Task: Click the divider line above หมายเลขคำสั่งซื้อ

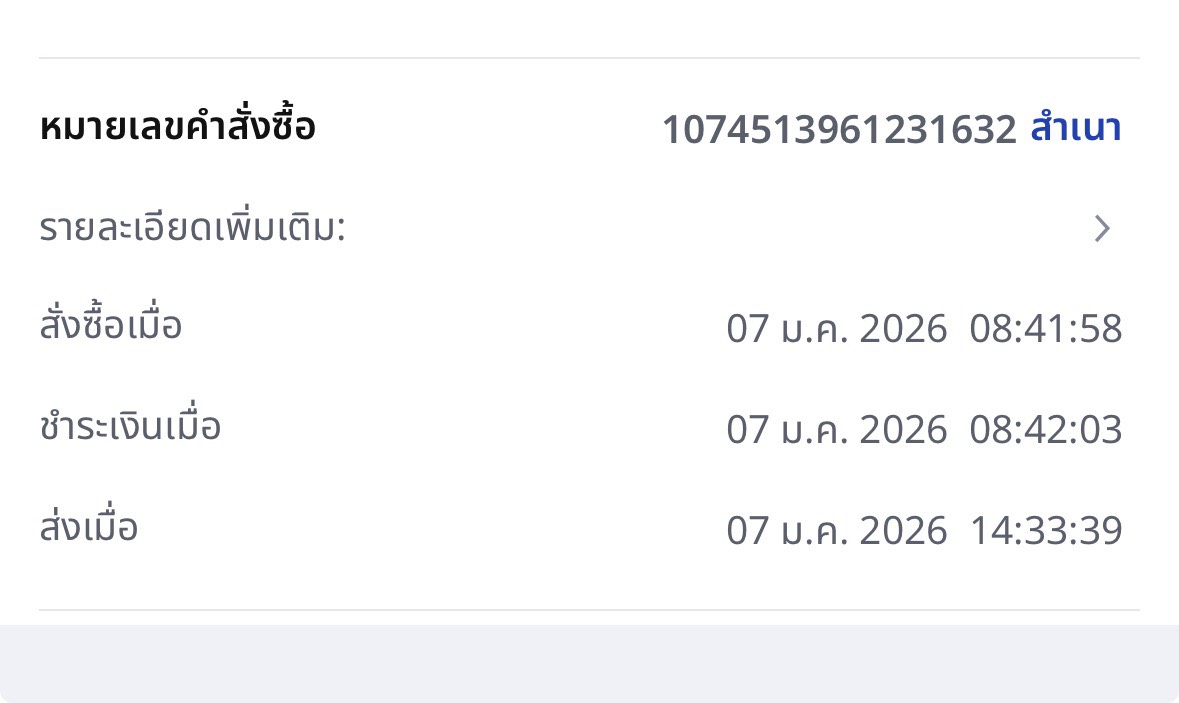Action: pyautogui.click(x=589, y=58)
